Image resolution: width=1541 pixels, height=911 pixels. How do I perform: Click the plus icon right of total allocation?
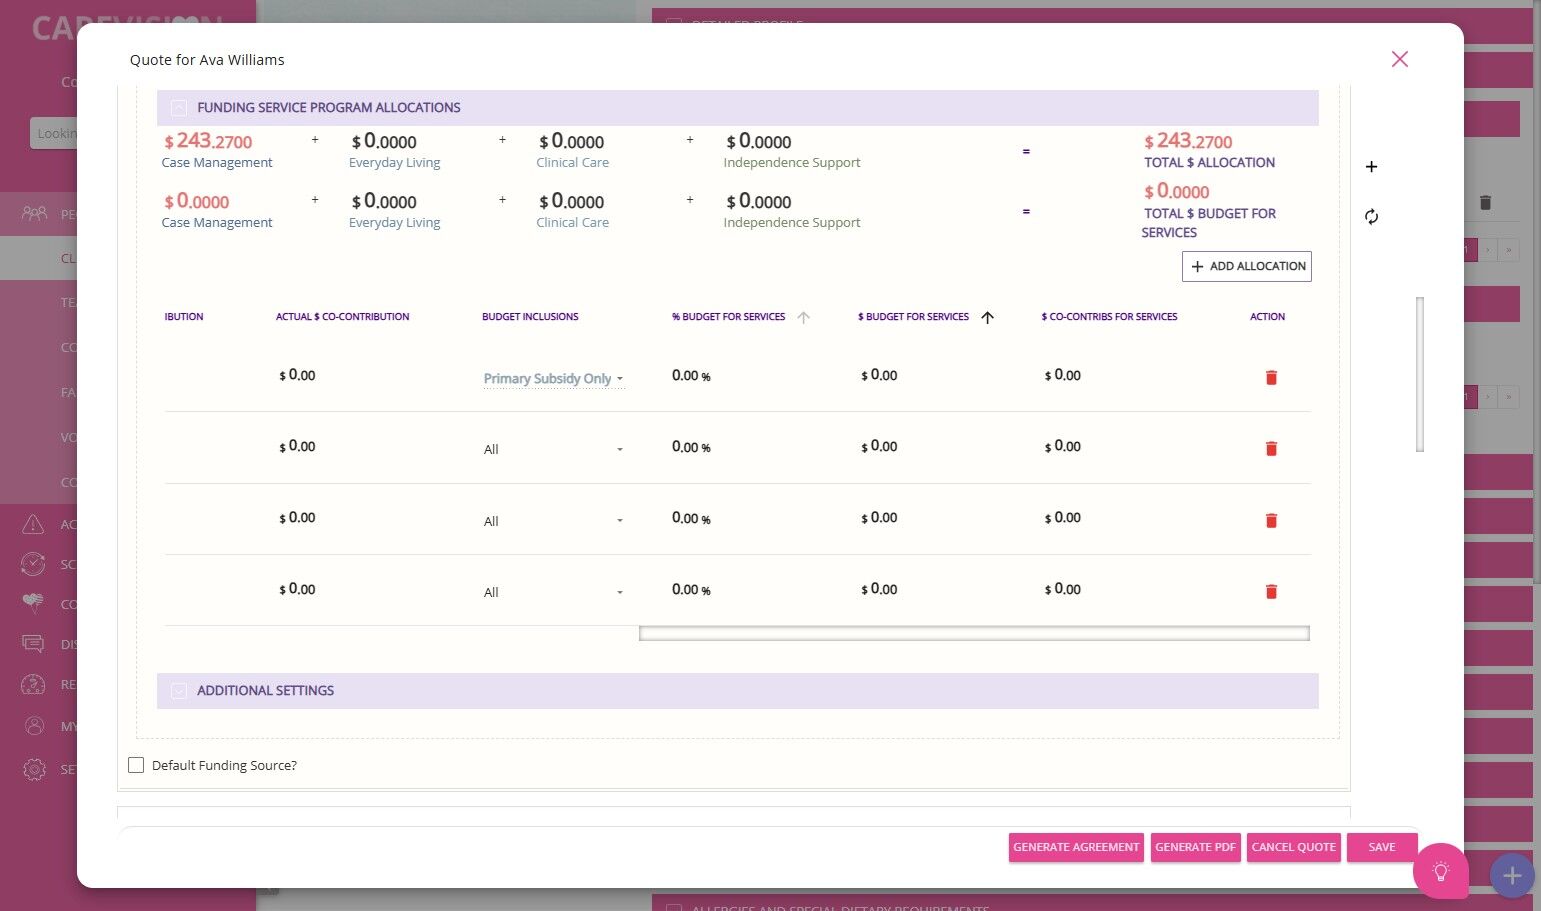click(1371, 166)
